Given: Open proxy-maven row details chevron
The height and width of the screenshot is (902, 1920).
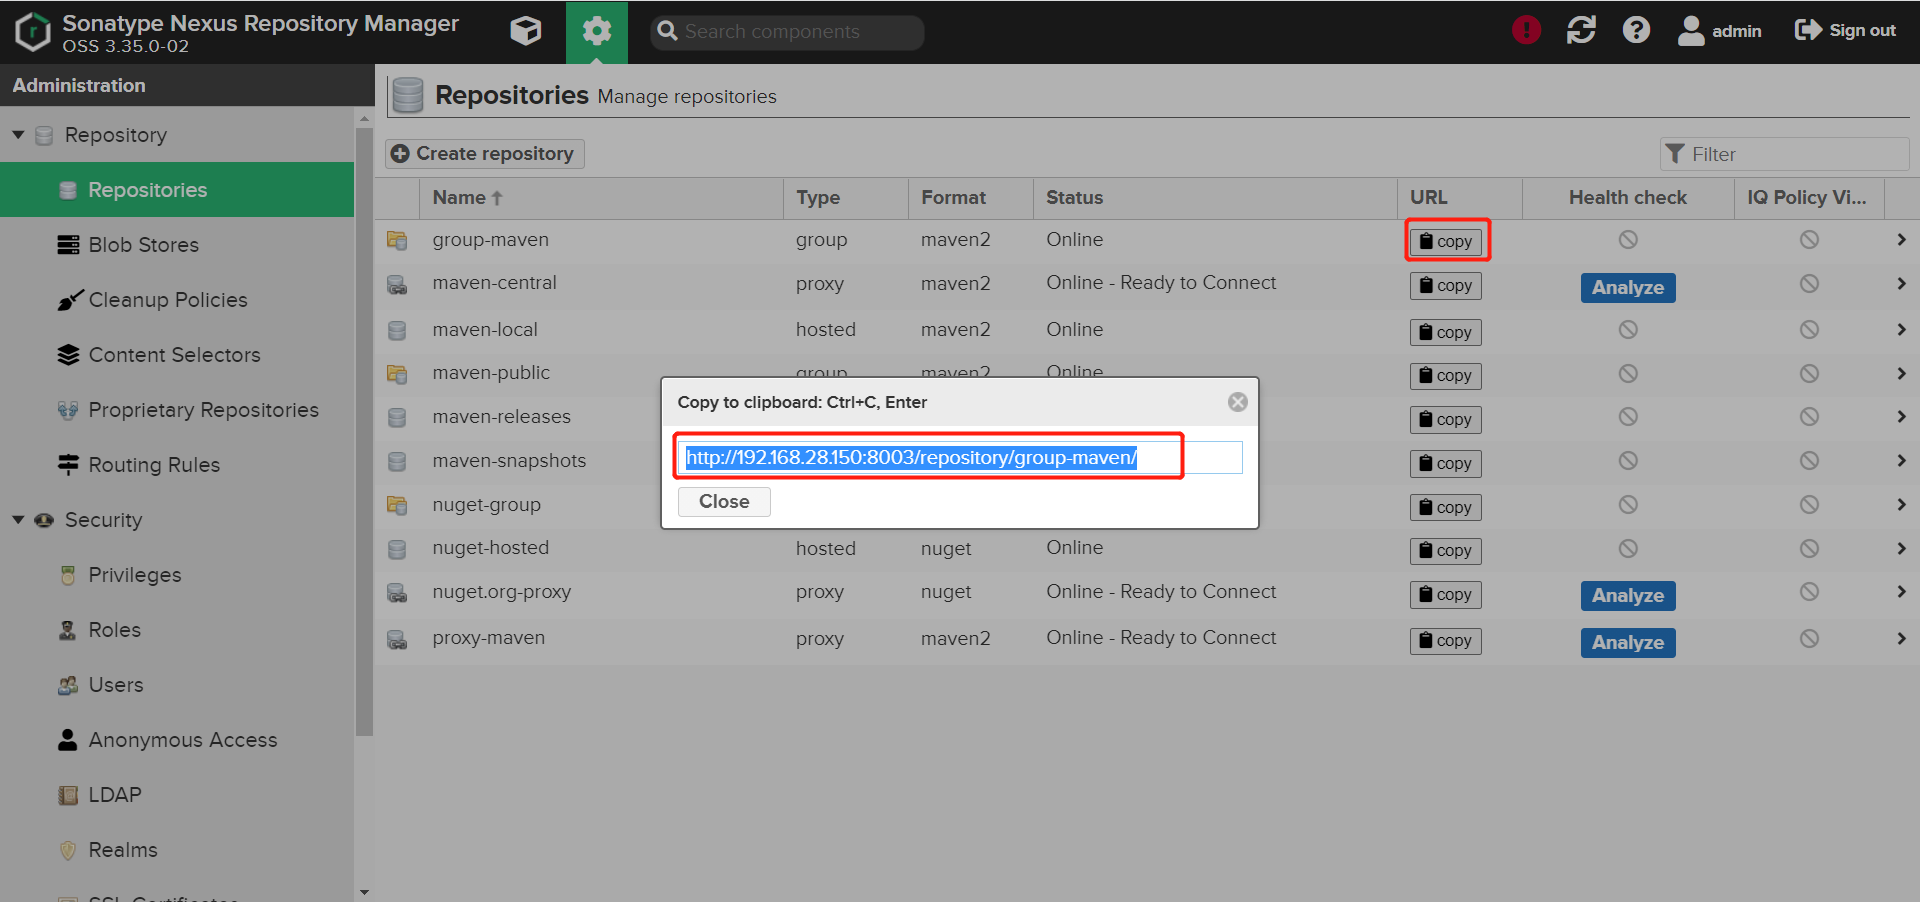Looking at the screenshot, I should [x=1901, y=638].
